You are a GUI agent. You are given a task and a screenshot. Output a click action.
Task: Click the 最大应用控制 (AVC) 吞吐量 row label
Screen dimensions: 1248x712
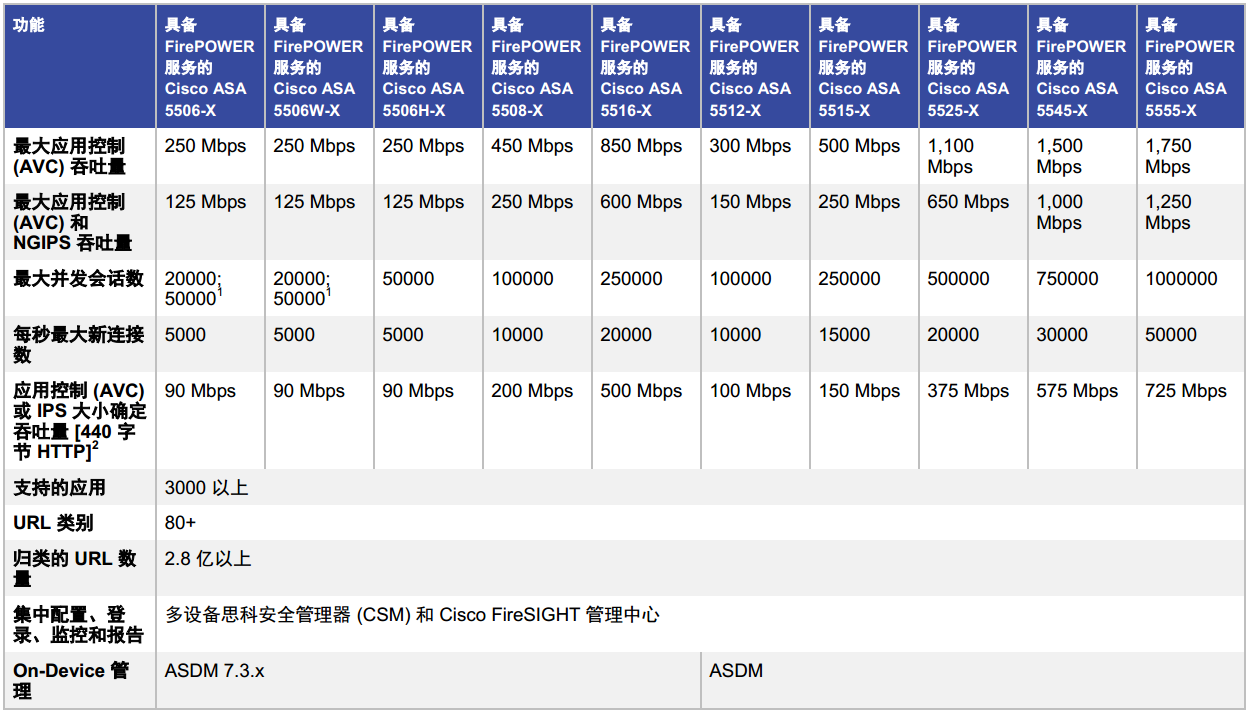69,156
